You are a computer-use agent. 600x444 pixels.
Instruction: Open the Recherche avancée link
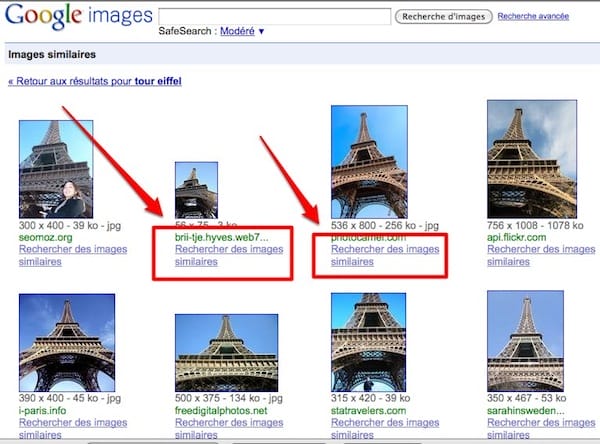533,16
